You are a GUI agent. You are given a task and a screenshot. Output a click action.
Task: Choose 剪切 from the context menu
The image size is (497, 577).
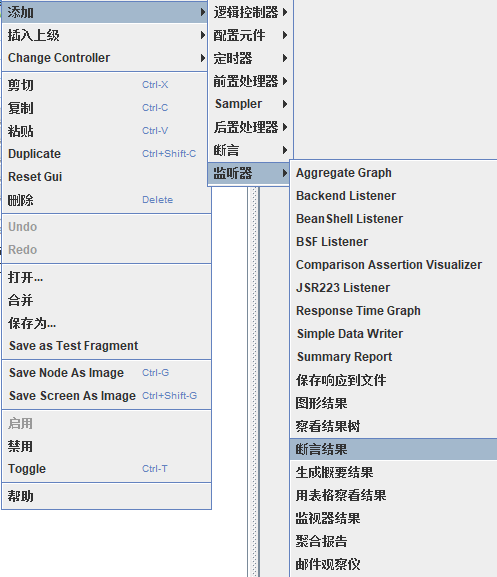click(x=106, y=85)
